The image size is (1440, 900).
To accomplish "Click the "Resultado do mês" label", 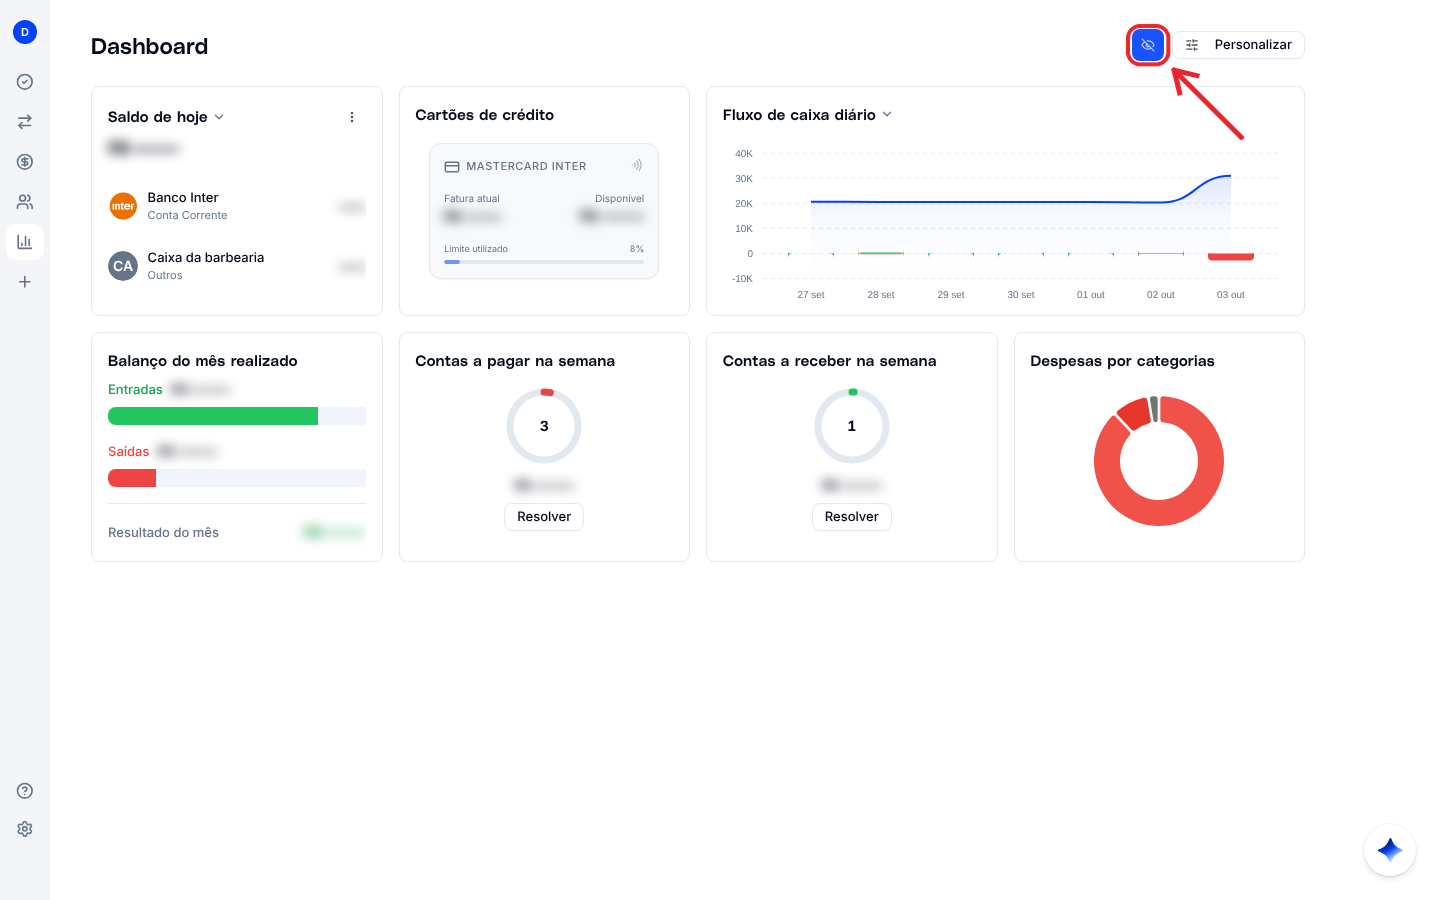I will point(163,533).
